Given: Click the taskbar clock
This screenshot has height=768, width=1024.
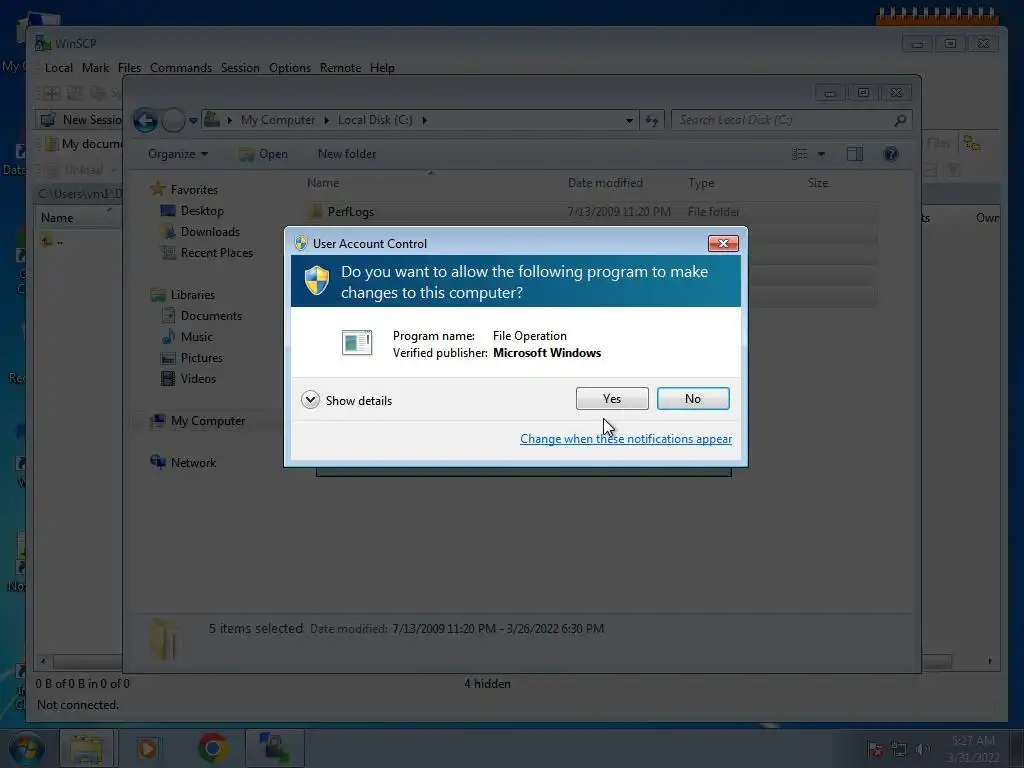Looking at the screenshot, I should click(973, 749).
